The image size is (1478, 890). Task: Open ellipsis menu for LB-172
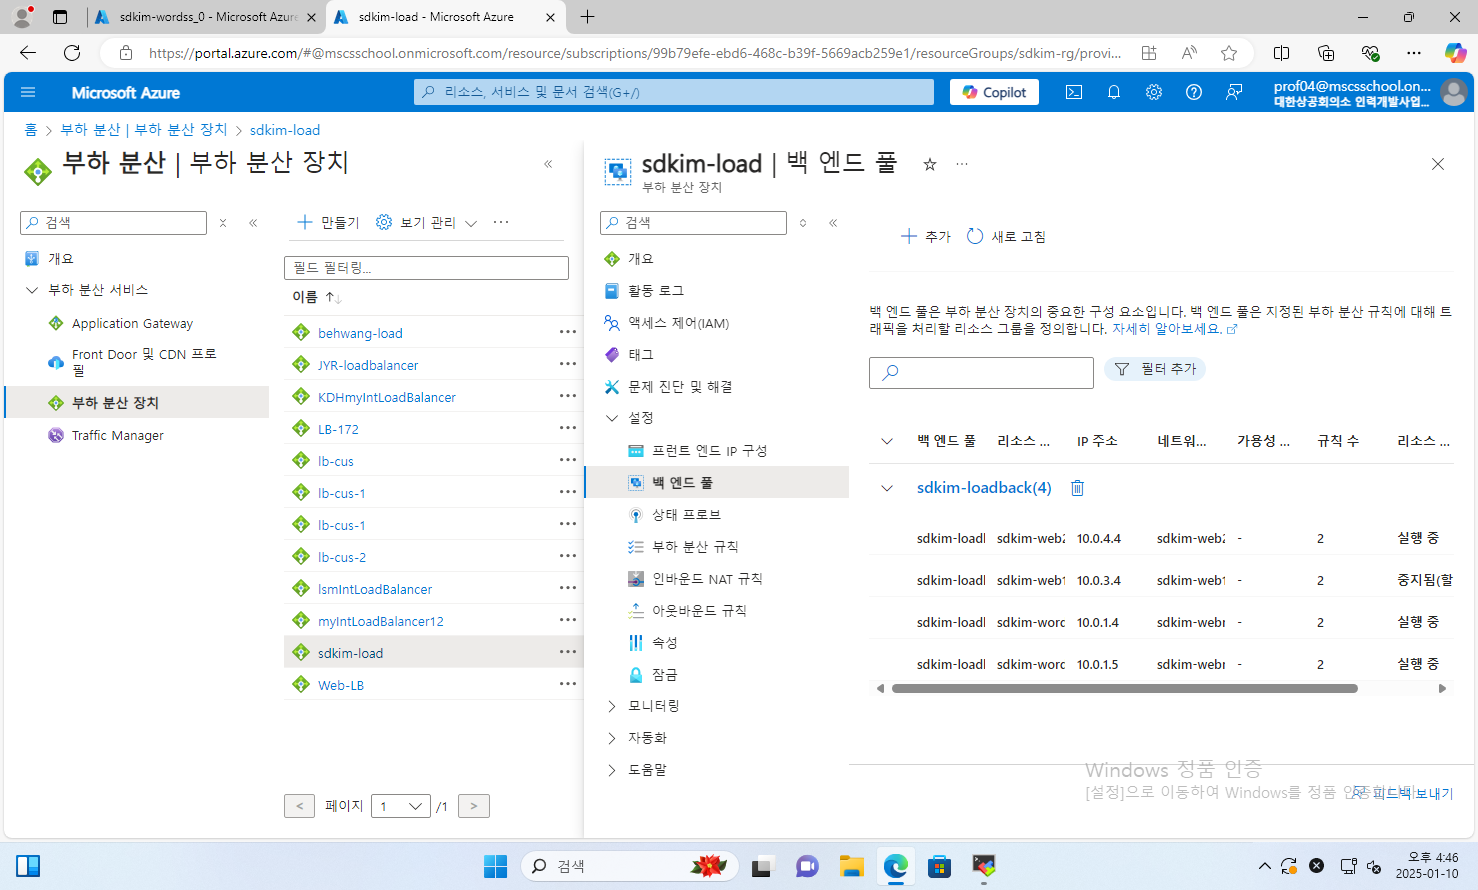pos(568,428)
